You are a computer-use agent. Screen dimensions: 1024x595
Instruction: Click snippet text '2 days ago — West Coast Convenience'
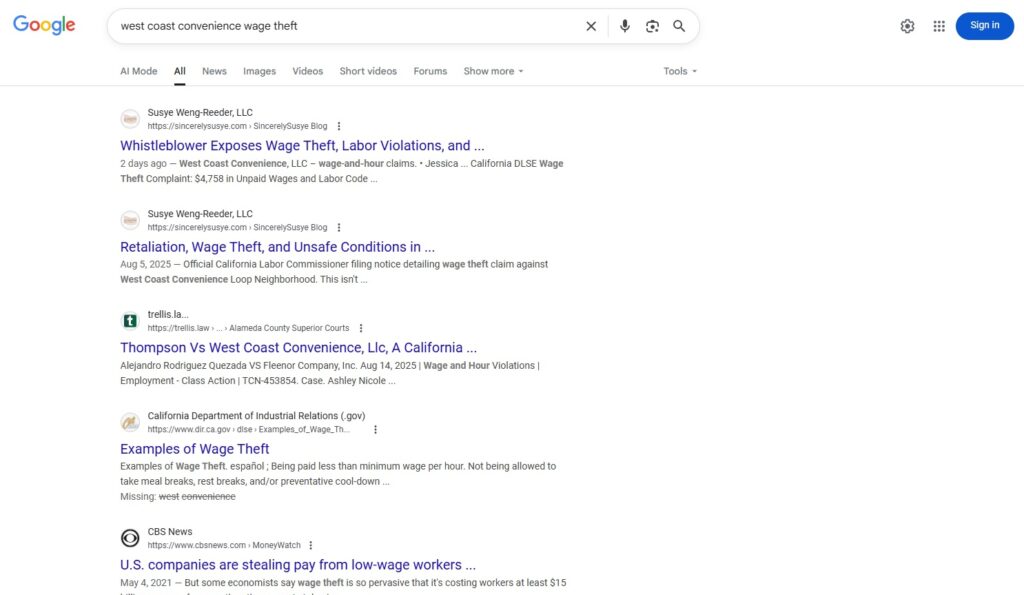pyautogui.click(x=204, y=163)
